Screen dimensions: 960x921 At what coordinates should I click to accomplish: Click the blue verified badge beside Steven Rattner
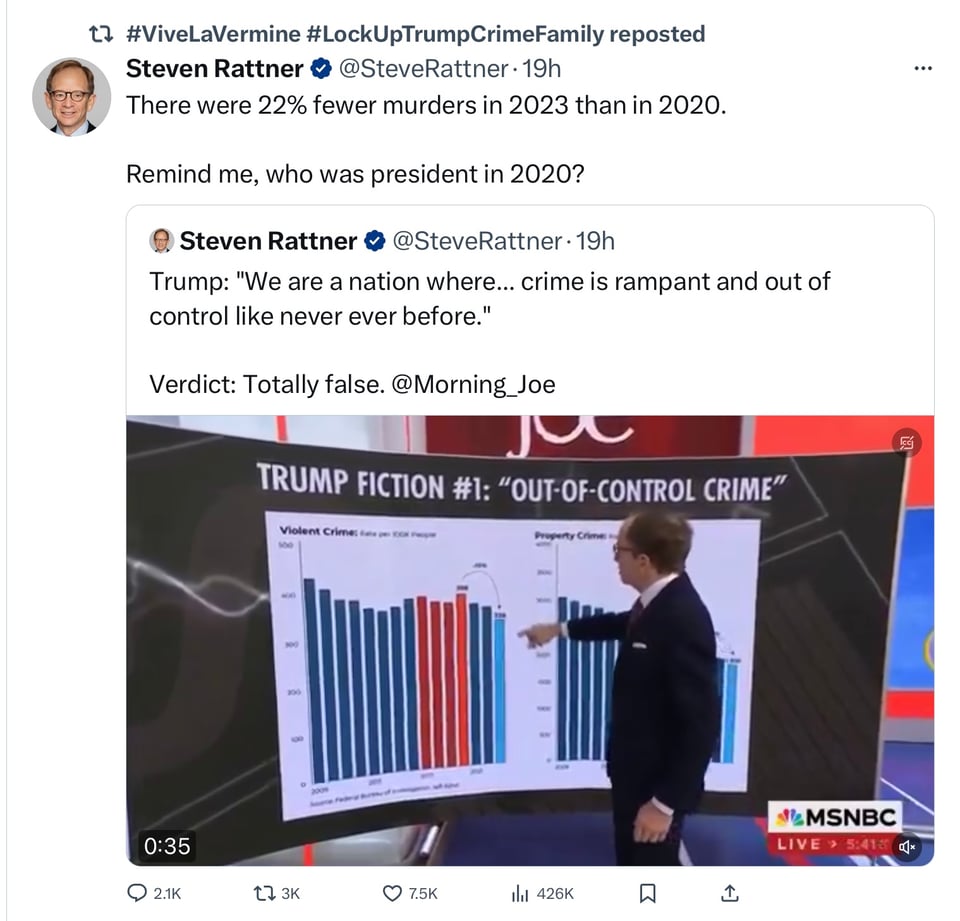(x=320, y=69)
